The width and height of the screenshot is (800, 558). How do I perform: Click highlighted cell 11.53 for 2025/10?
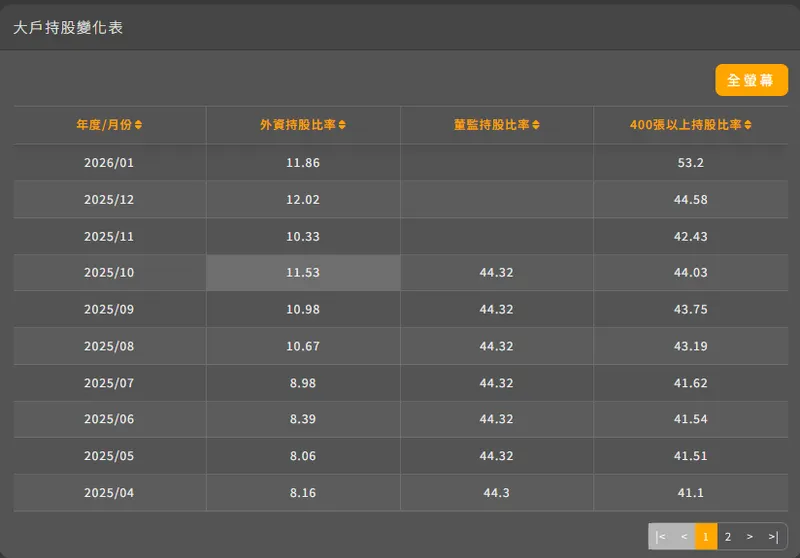tap(303, 273)
